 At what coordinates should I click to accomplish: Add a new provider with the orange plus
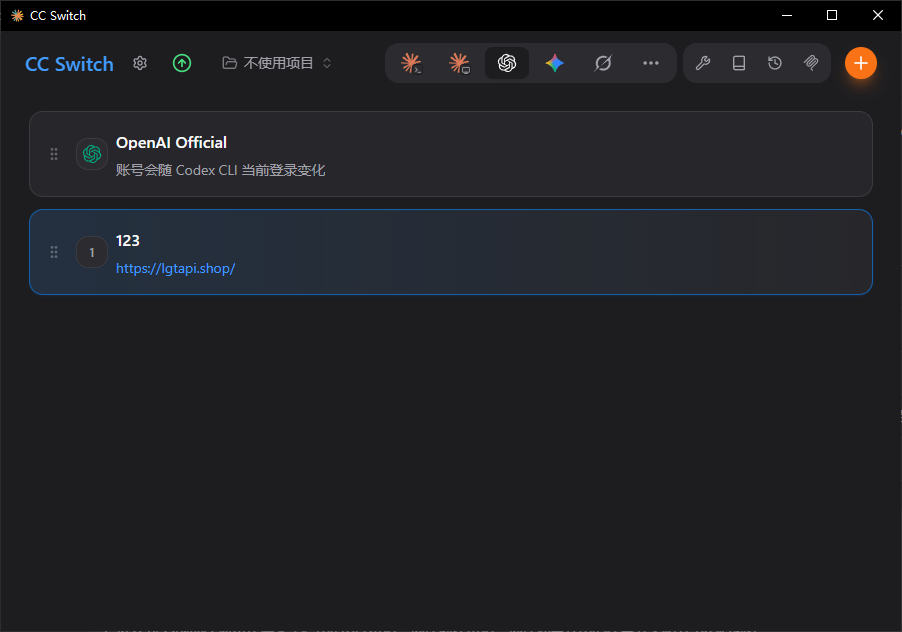coord(861,63)
